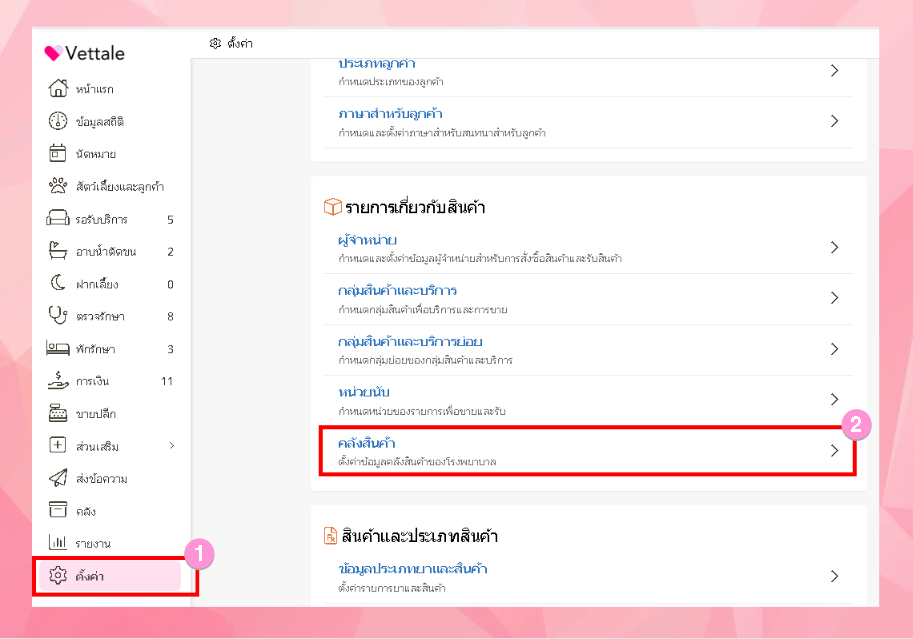This screenshot has width=913, height=639.
Task: Click the cash register icon for ขายปลีก
Action: coord(58,413)
